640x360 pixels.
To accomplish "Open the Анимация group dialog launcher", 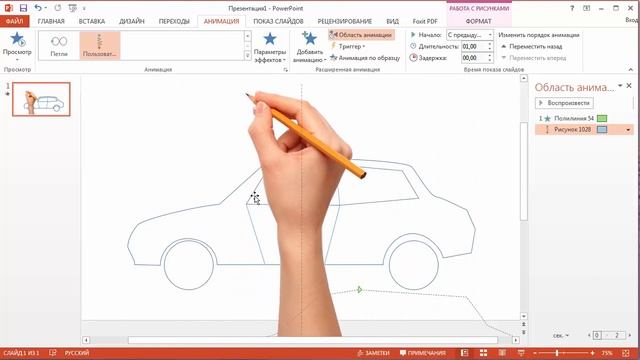I will [285, 70].
